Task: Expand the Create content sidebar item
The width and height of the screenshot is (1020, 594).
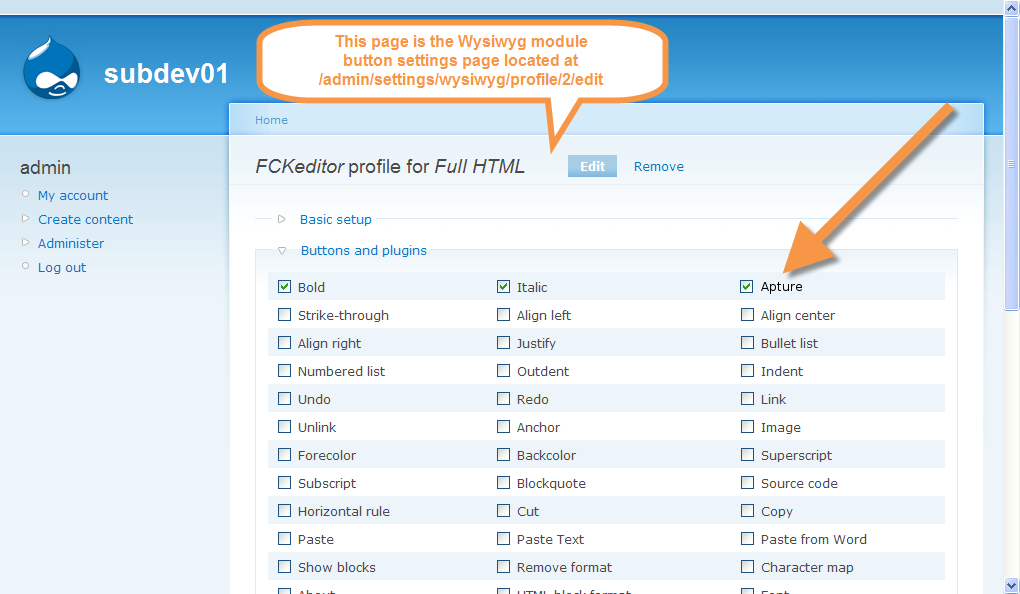Action: coord(85,219)
